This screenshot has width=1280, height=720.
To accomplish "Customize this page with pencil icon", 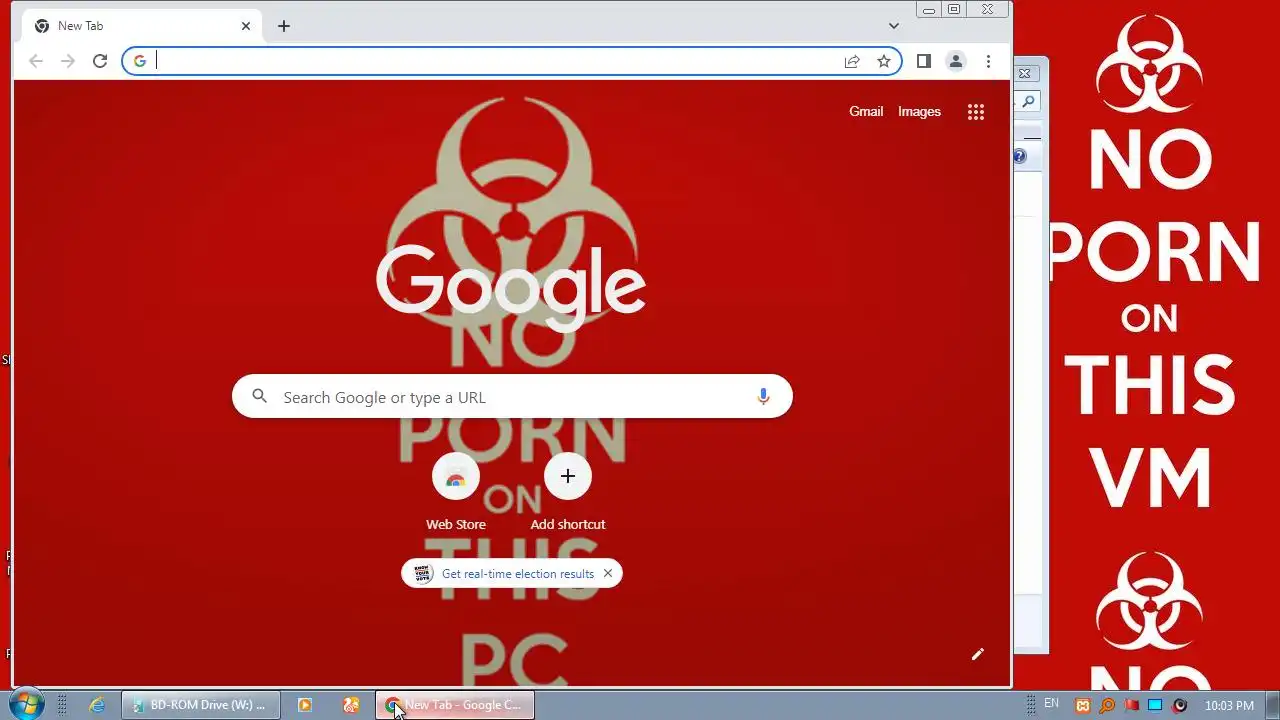I will [x=978, y=655].
